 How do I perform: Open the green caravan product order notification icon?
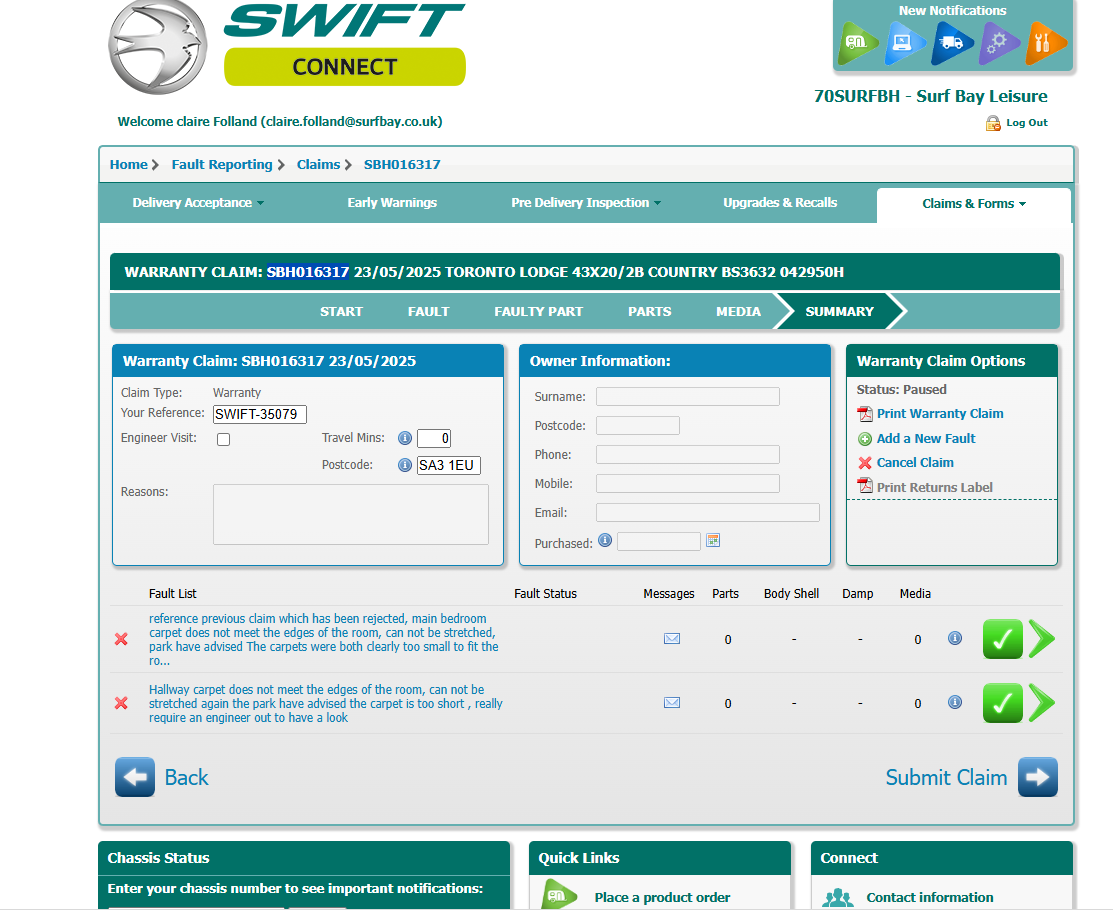coord(858,43)
